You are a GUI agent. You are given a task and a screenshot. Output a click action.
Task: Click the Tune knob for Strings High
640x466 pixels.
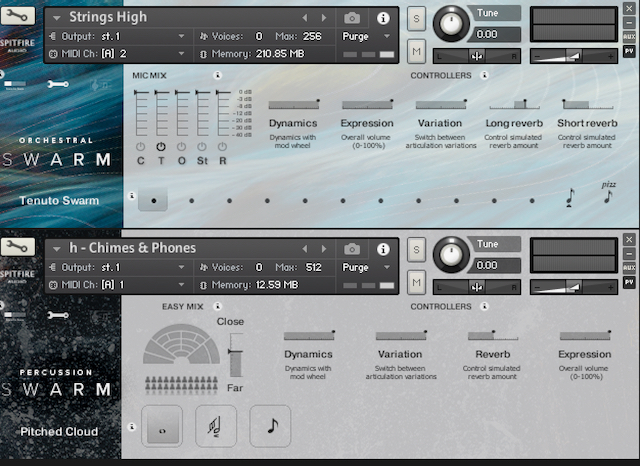point(451,24)
